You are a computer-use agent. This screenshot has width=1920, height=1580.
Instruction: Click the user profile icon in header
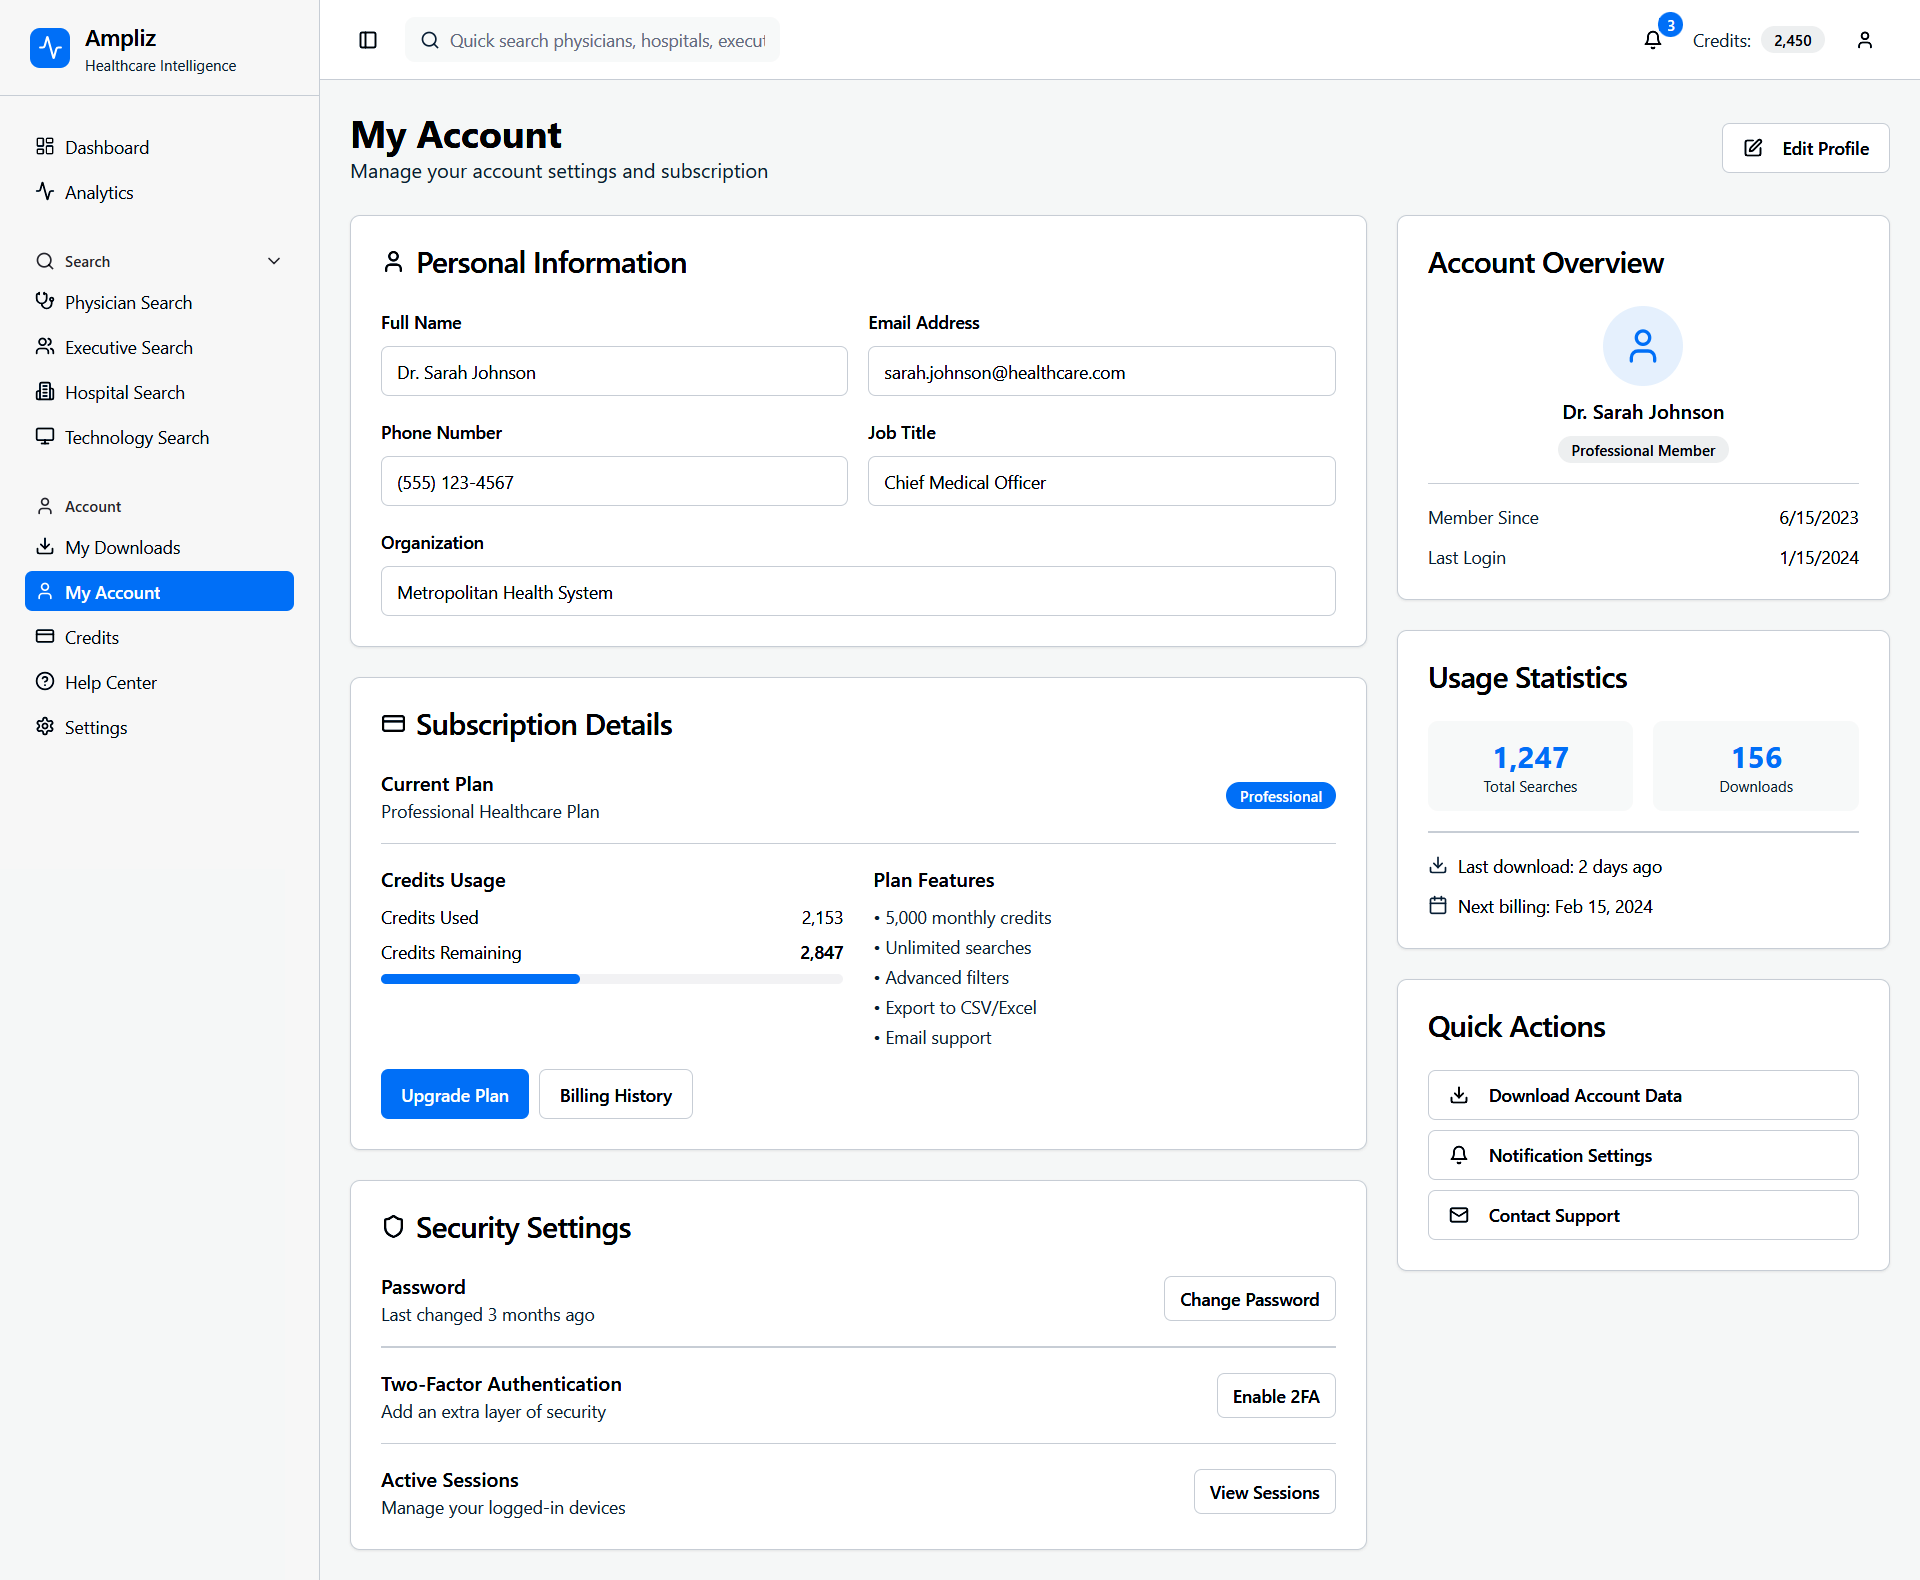click(1864, 40)
